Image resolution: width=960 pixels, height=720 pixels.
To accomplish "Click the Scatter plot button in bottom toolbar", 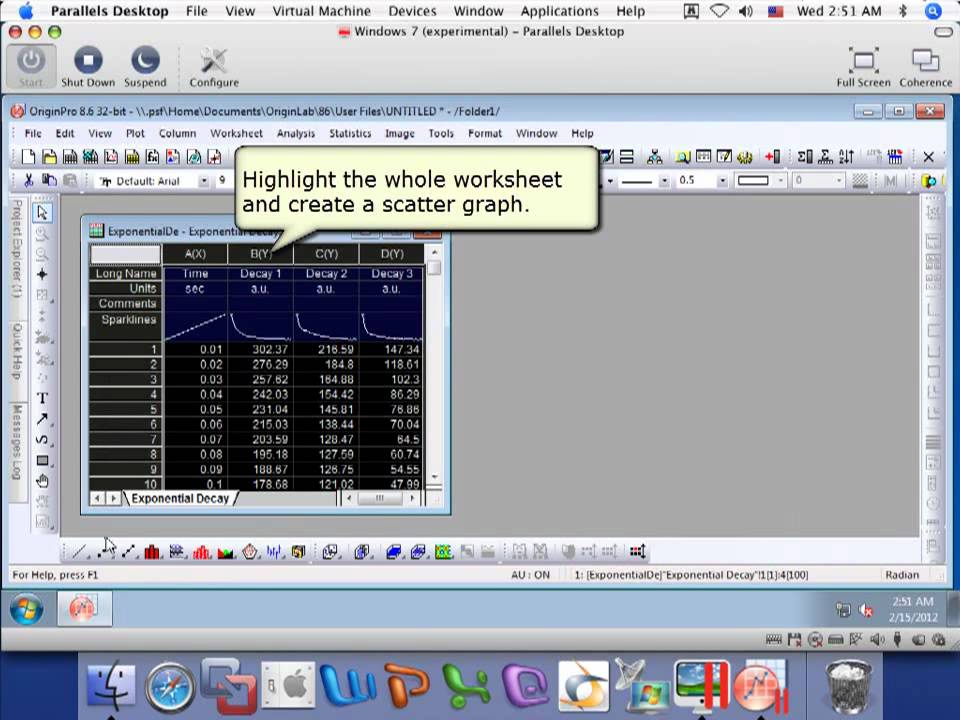I will click(x=105, y=552).
